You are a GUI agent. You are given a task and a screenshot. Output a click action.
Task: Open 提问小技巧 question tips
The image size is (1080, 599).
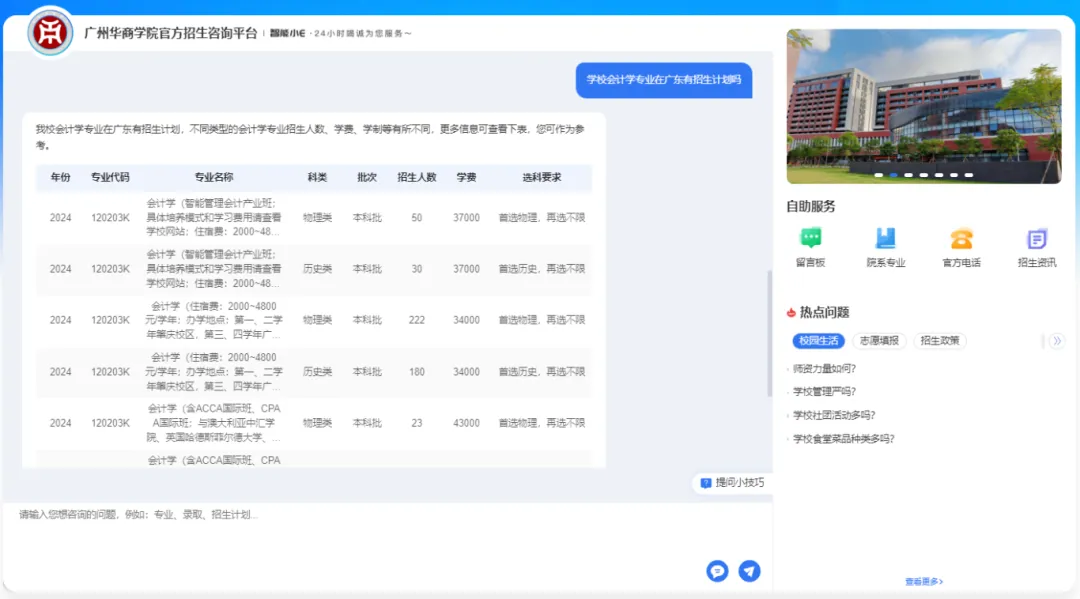point(732,483)
